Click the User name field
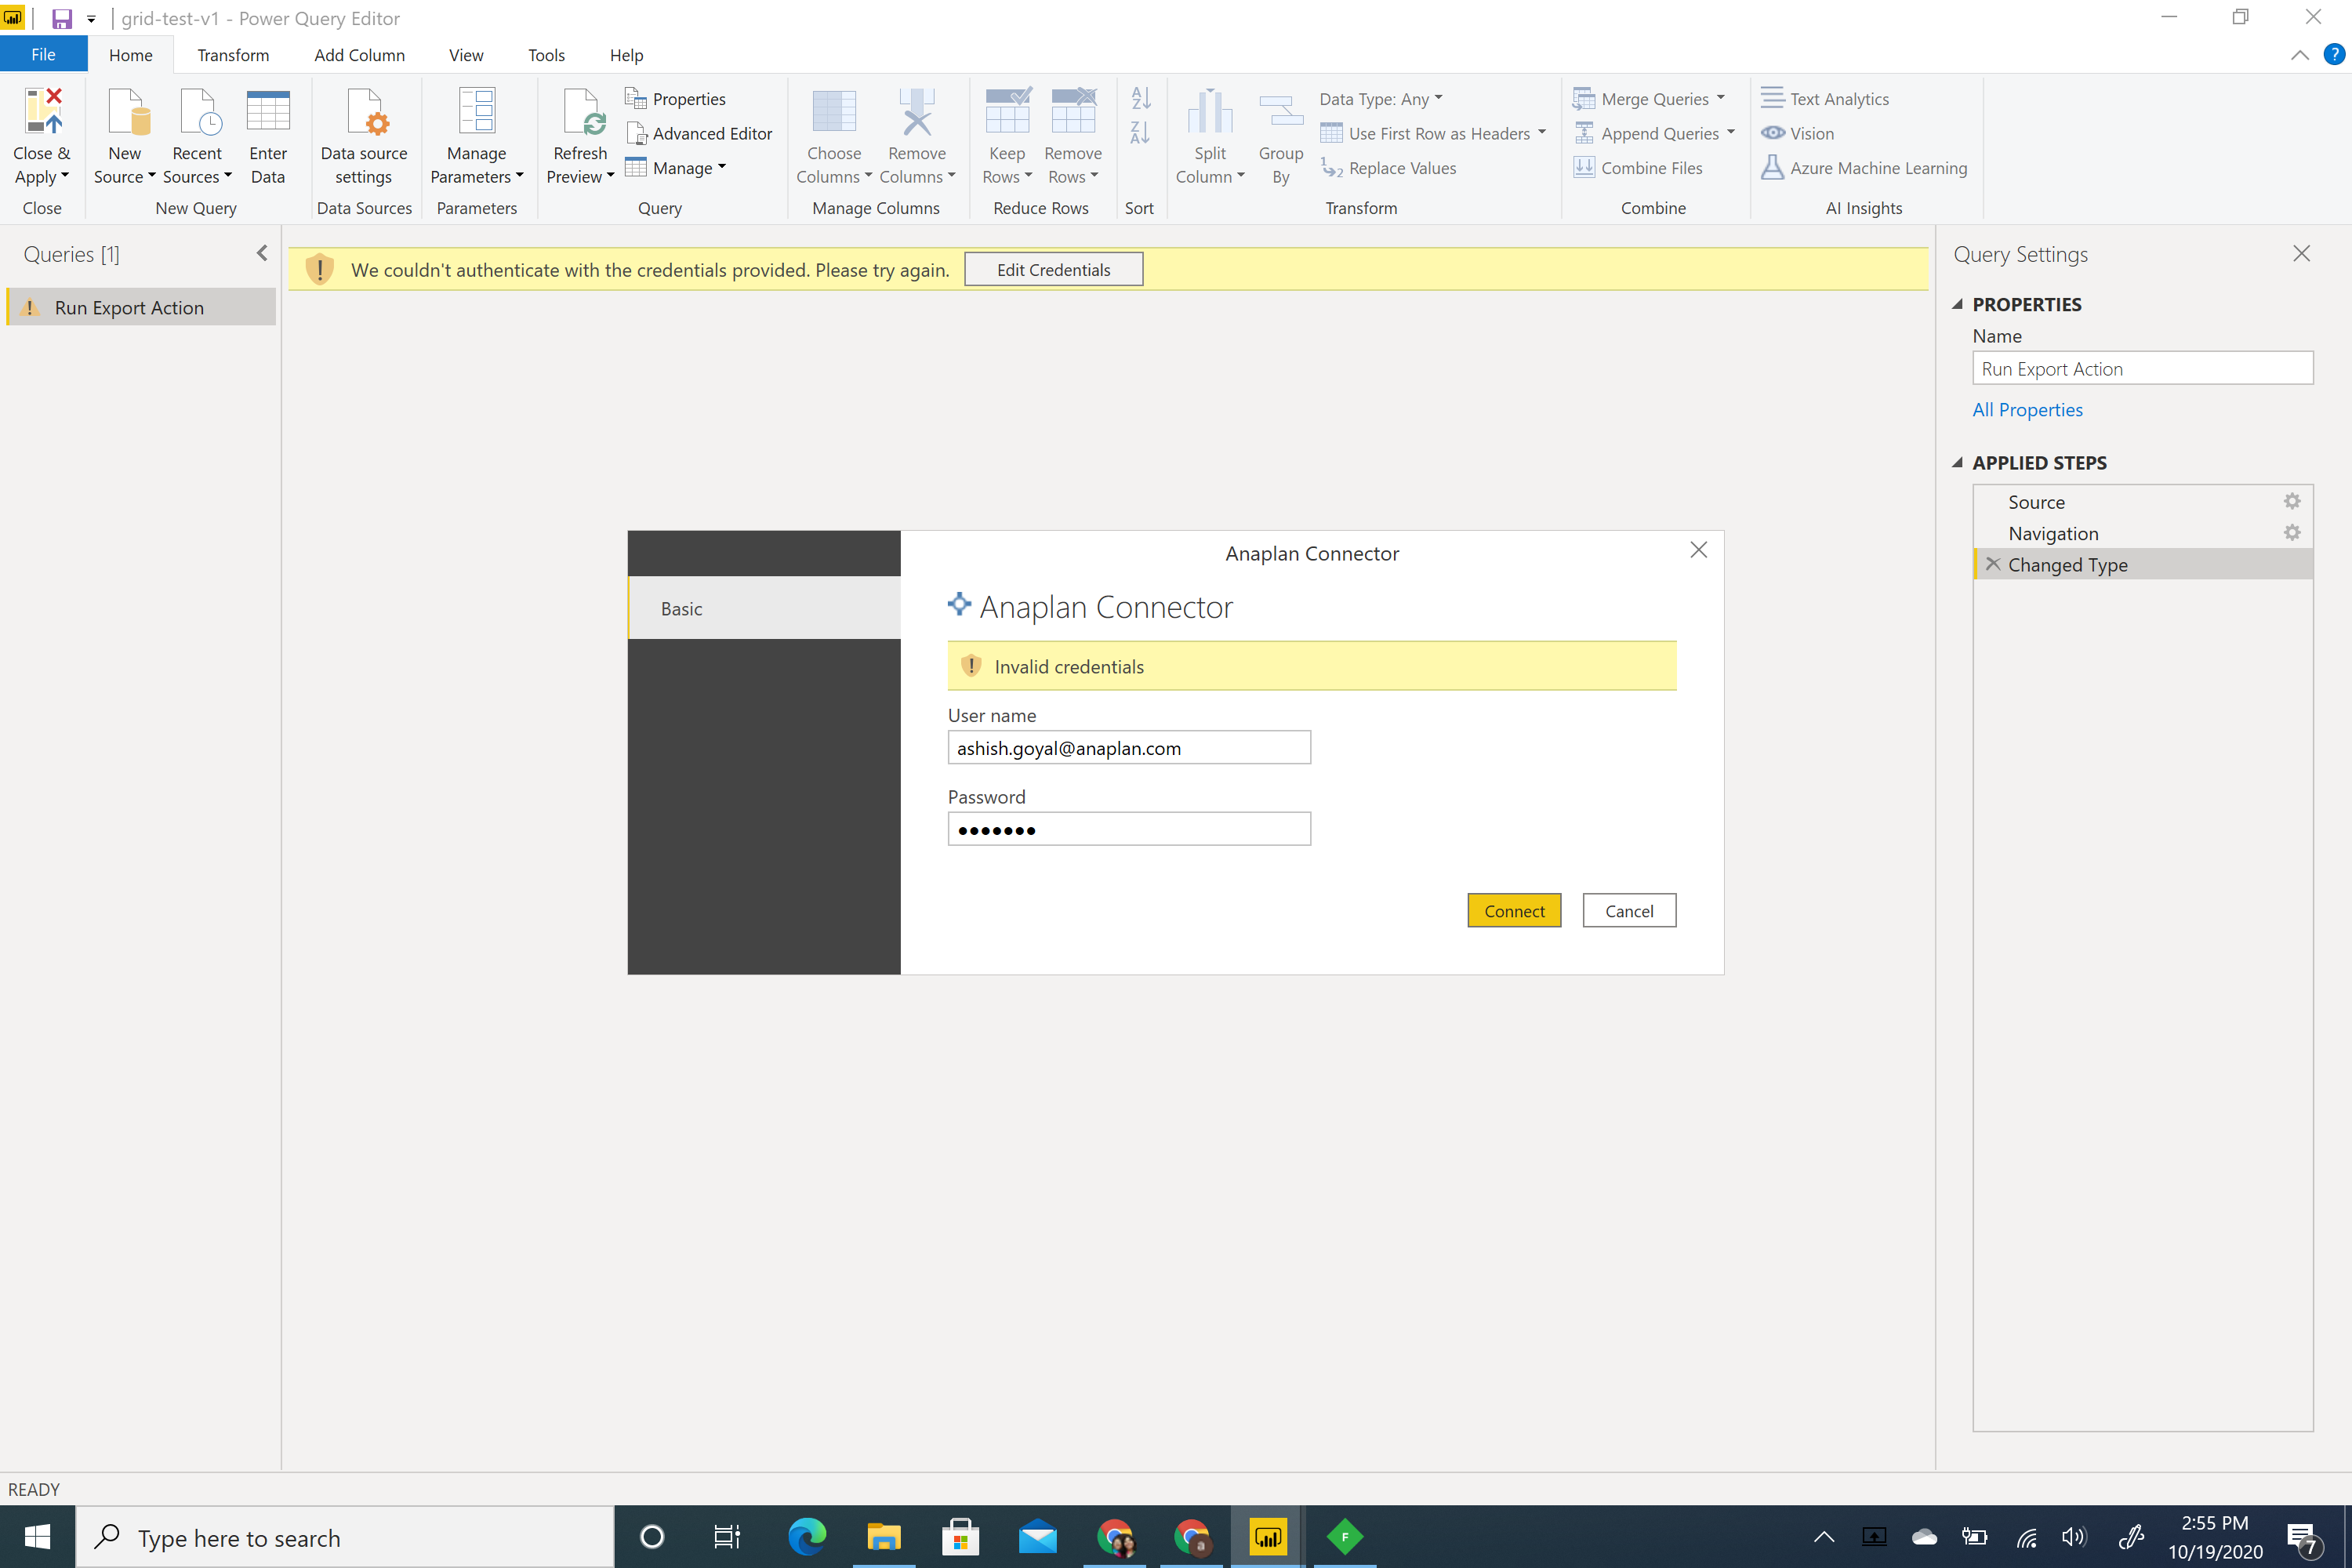2352x1568 pixels. pyautogui.click(x=1129, y=747)
